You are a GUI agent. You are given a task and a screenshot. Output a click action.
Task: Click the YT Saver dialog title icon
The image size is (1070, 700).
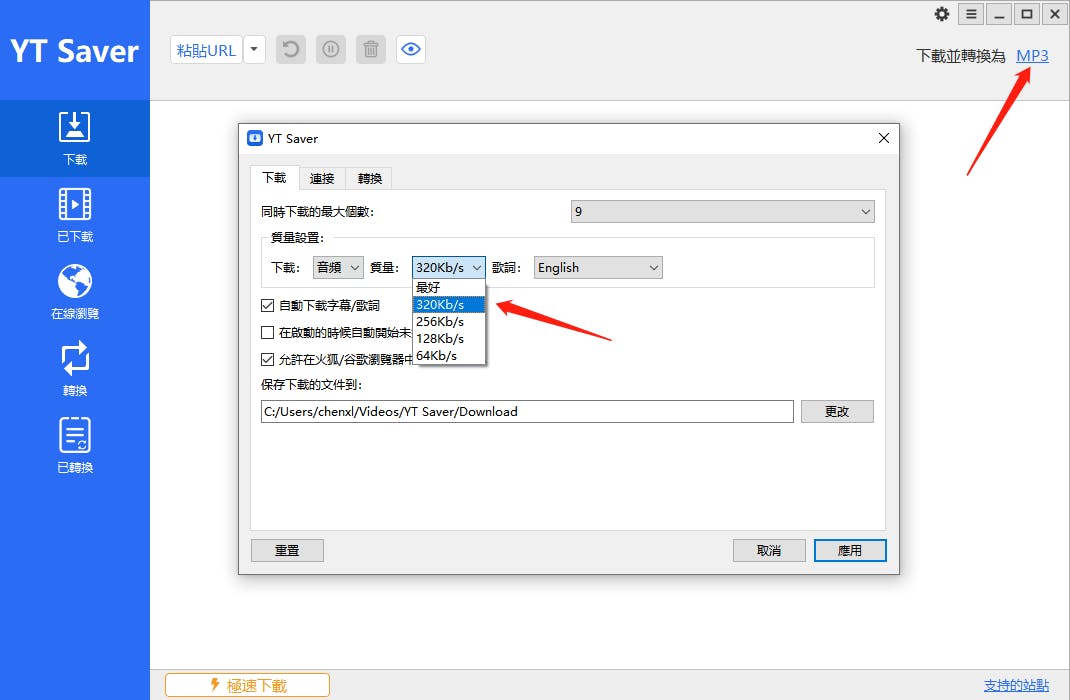(255, 138)
